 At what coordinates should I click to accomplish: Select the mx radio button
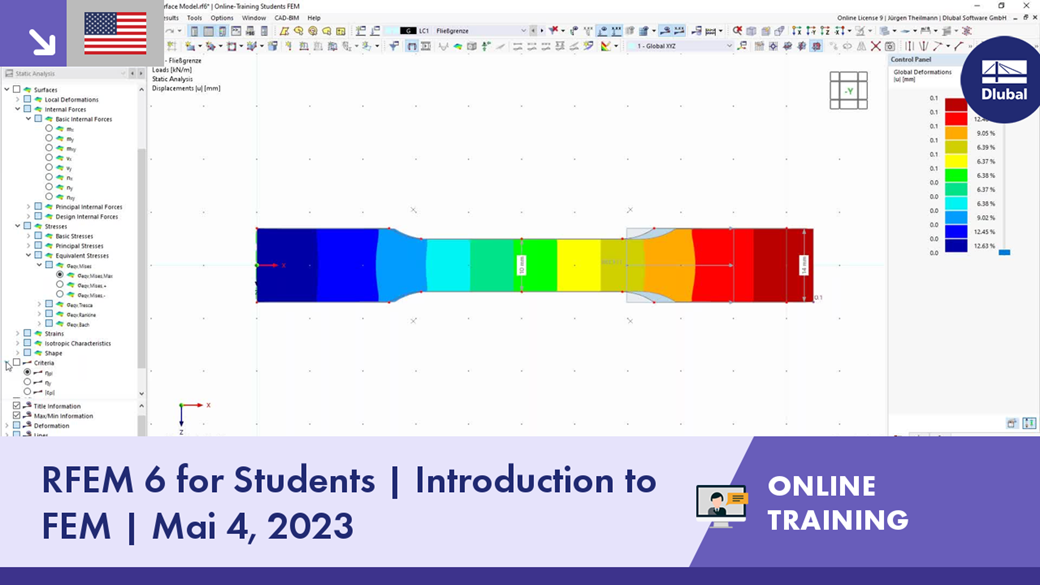coord(49,129)
